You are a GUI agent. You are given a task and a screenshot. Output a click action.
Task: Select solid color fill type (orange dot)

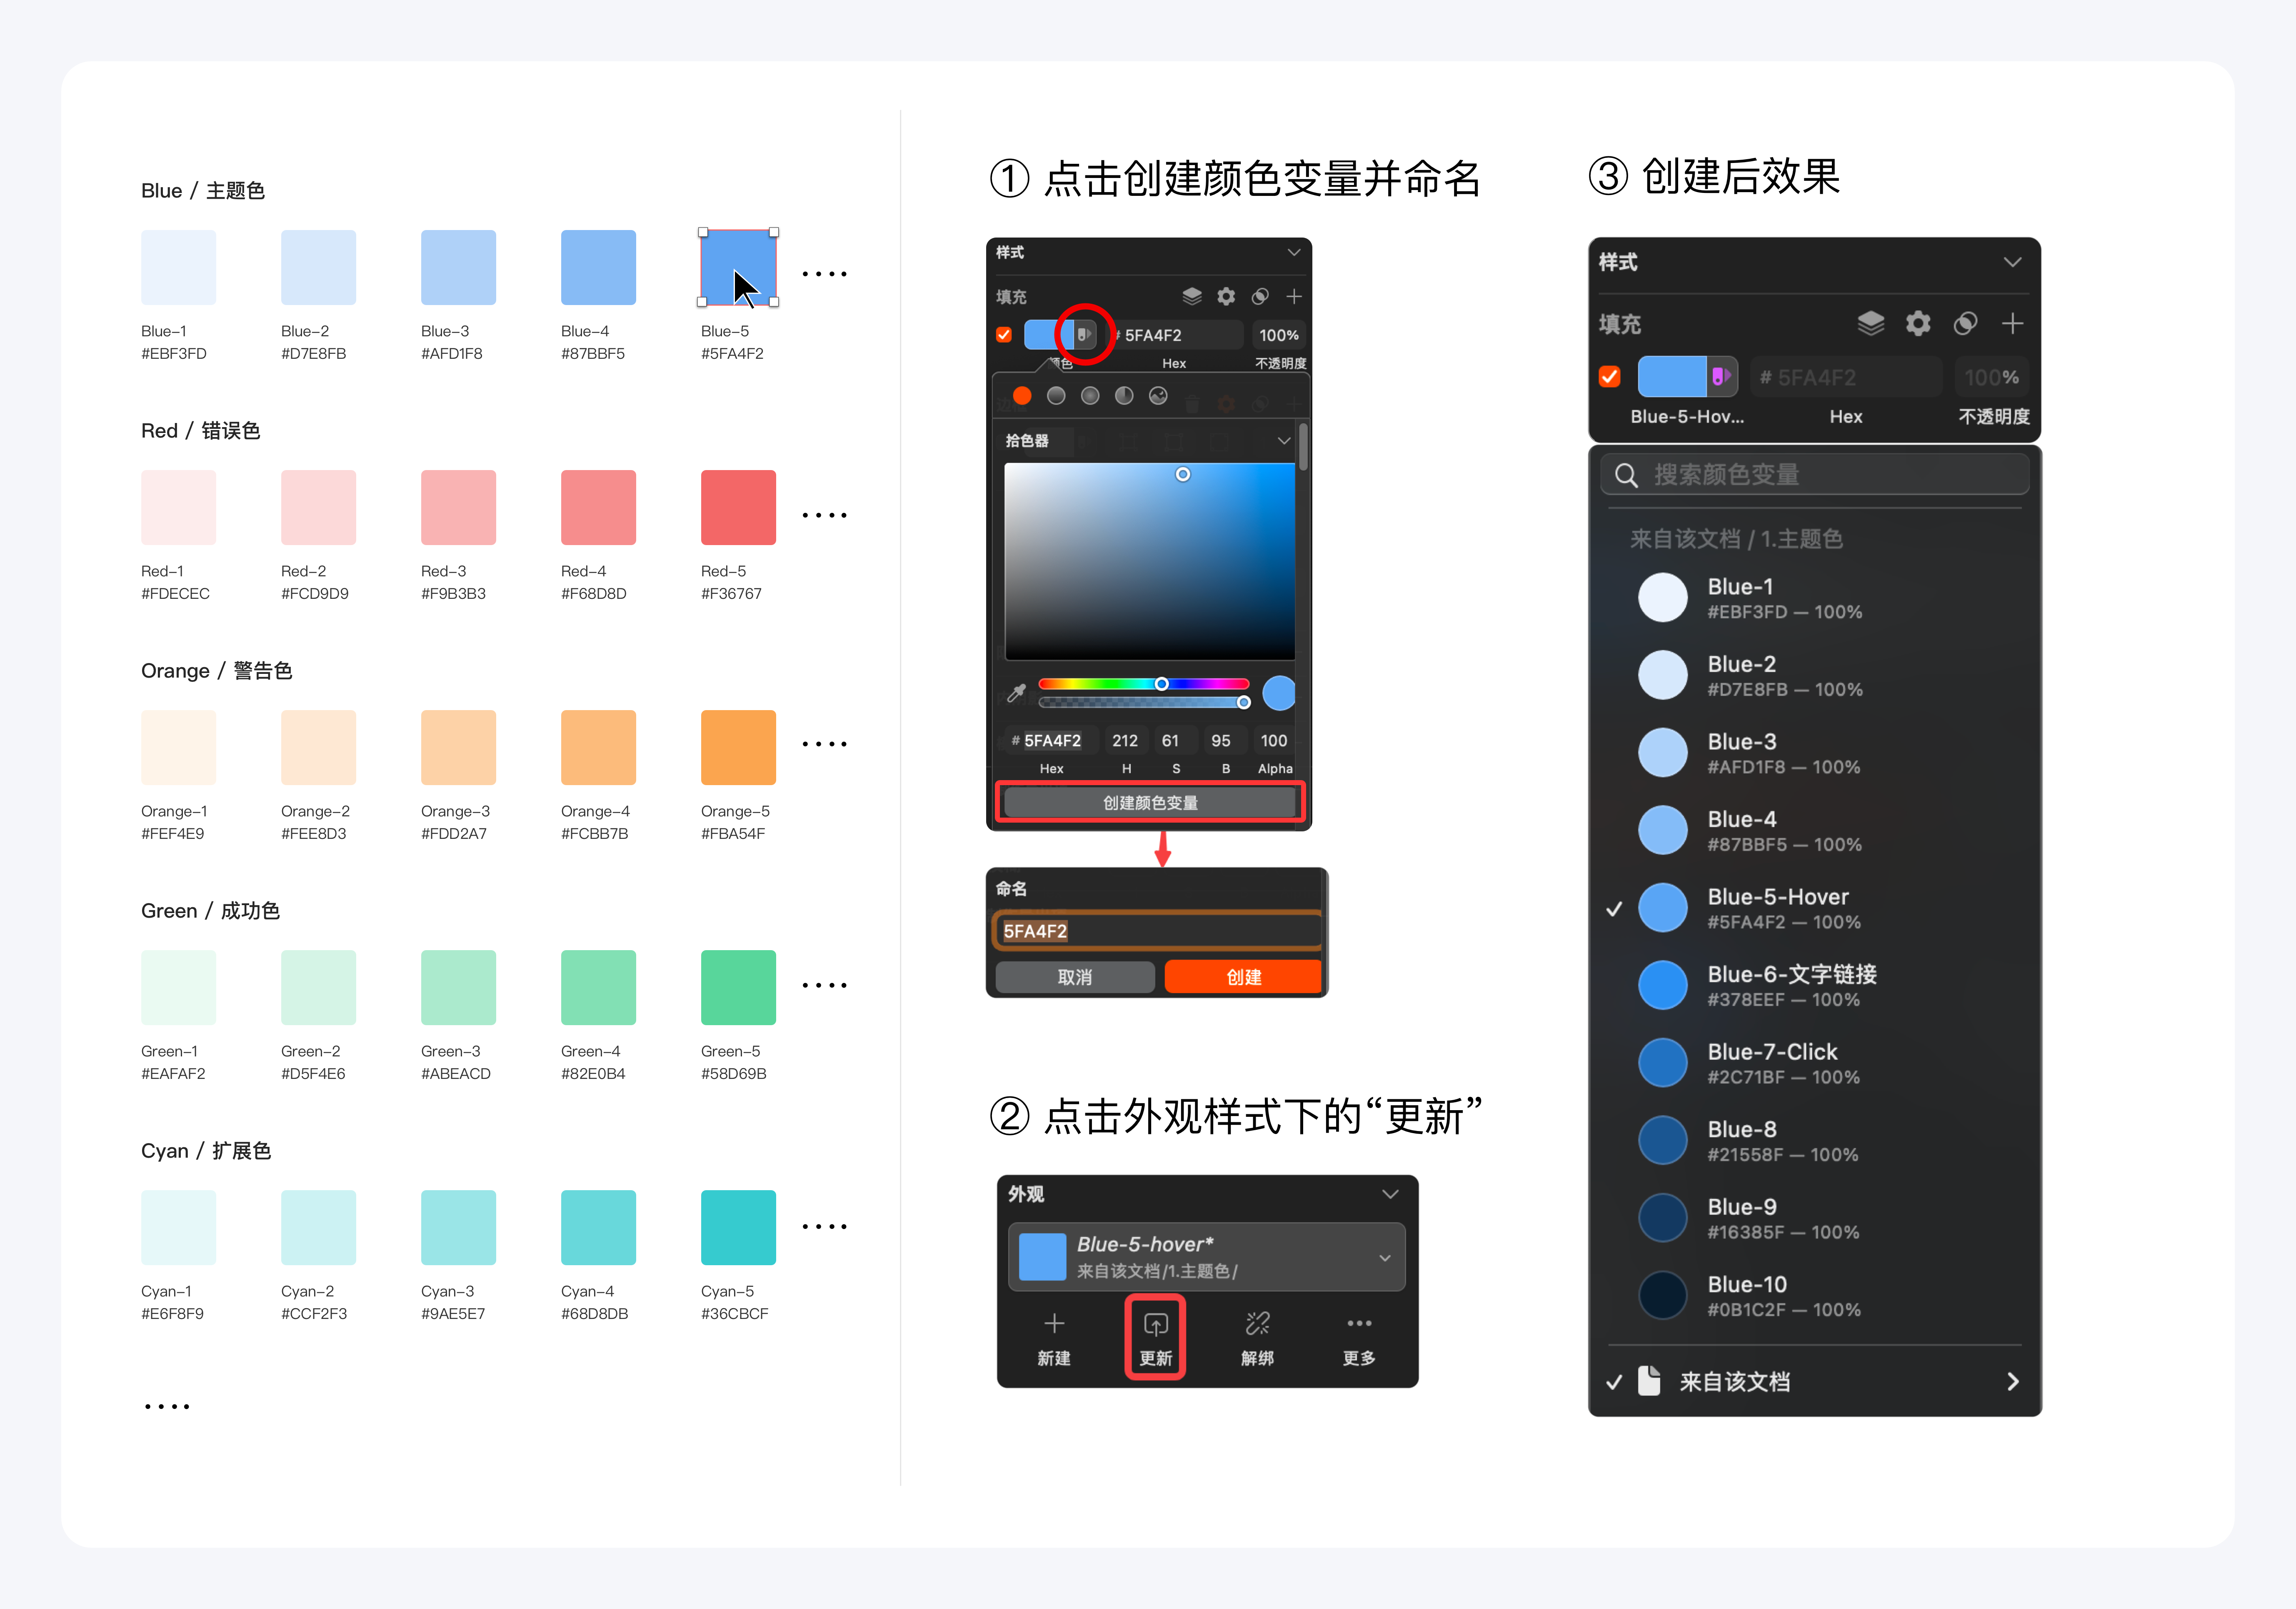tap(1022, 396)
